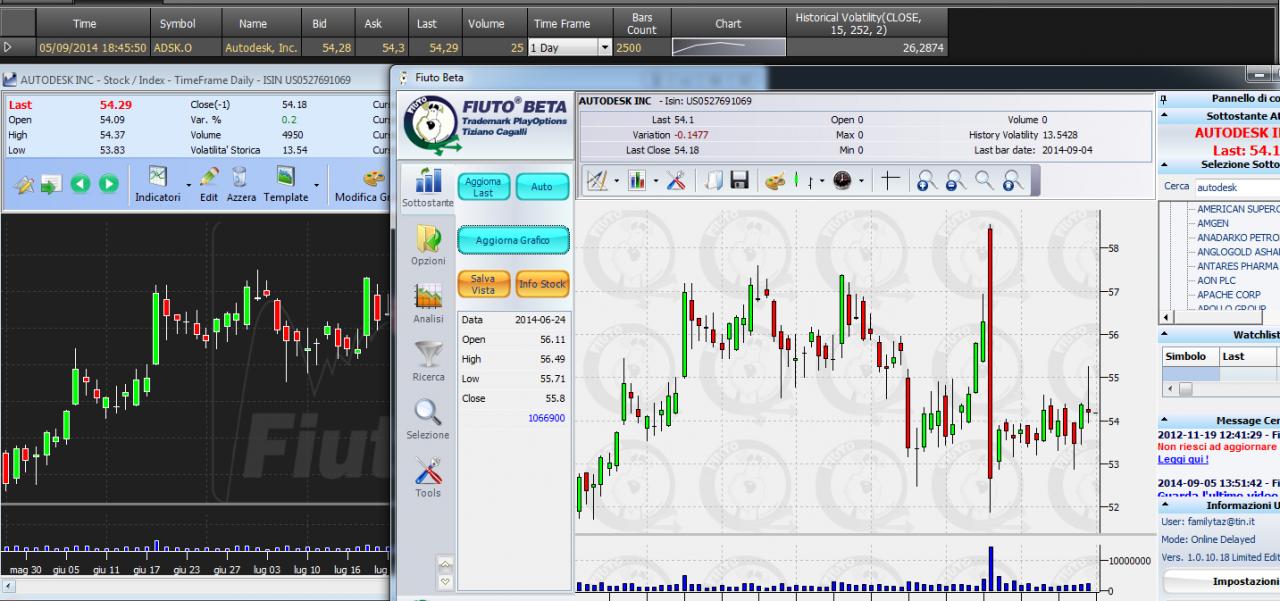Open the Leggi qui! link
The image size is (1280, 601).
click(x=1183, y=459)
